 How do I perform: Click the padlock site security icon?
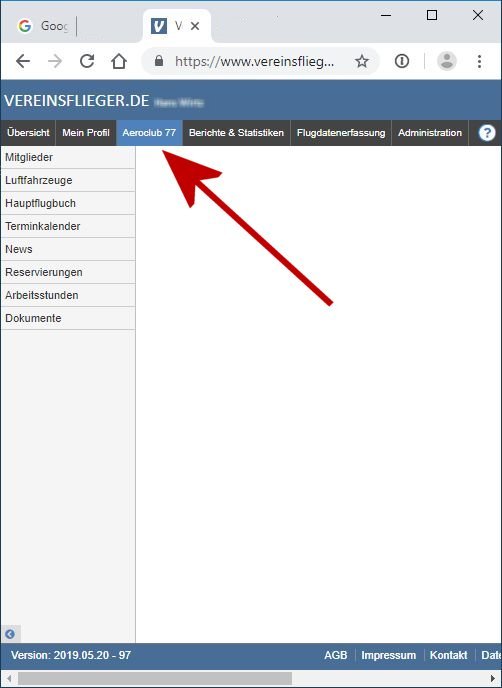point(159,61)
